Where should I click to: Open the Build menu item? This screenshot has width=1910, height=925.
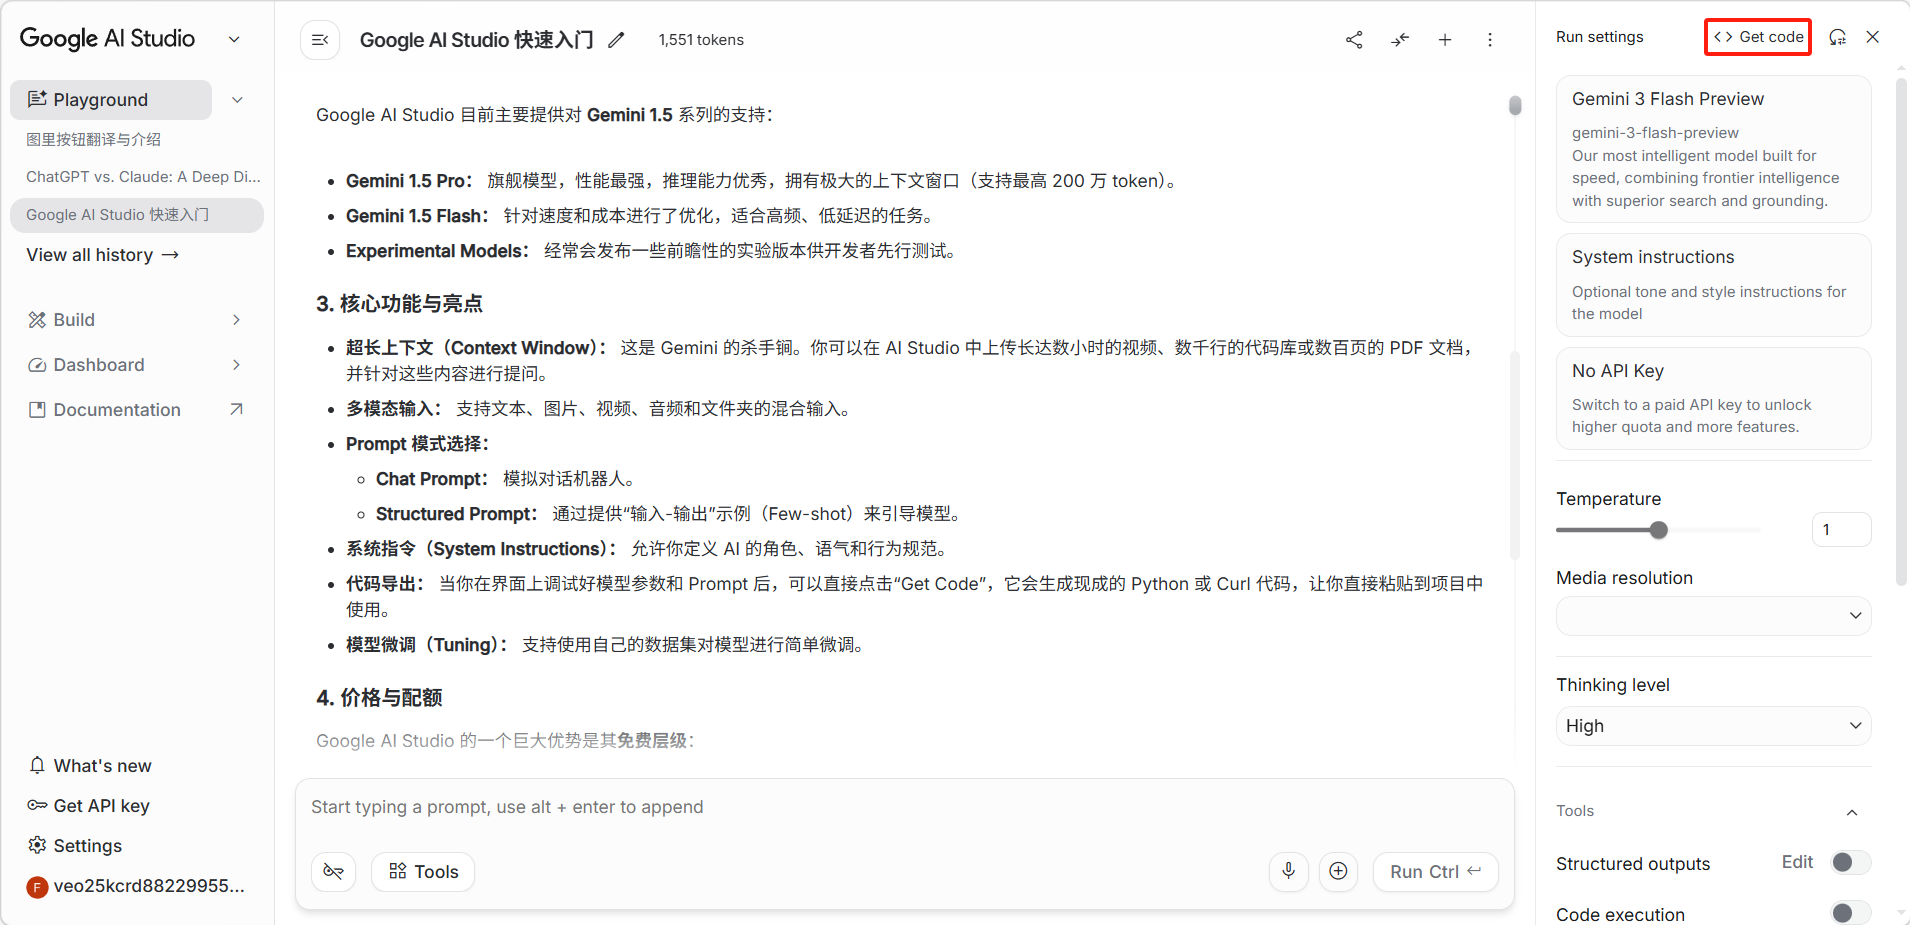pyautogui.click(x=137, y=320)
